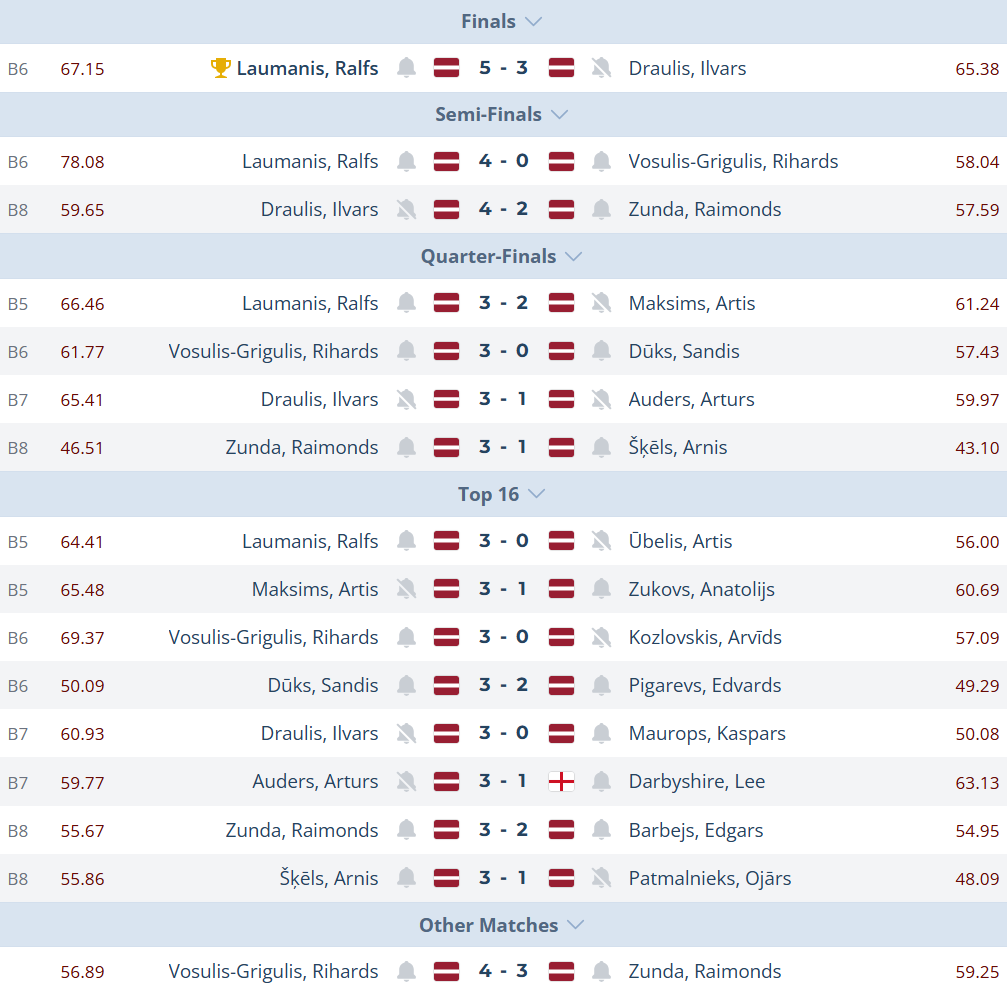1007x991 pixels.
Task: Click Latvia flag beside Dūks, Sandis in Top 16
Action: (446, 685)
